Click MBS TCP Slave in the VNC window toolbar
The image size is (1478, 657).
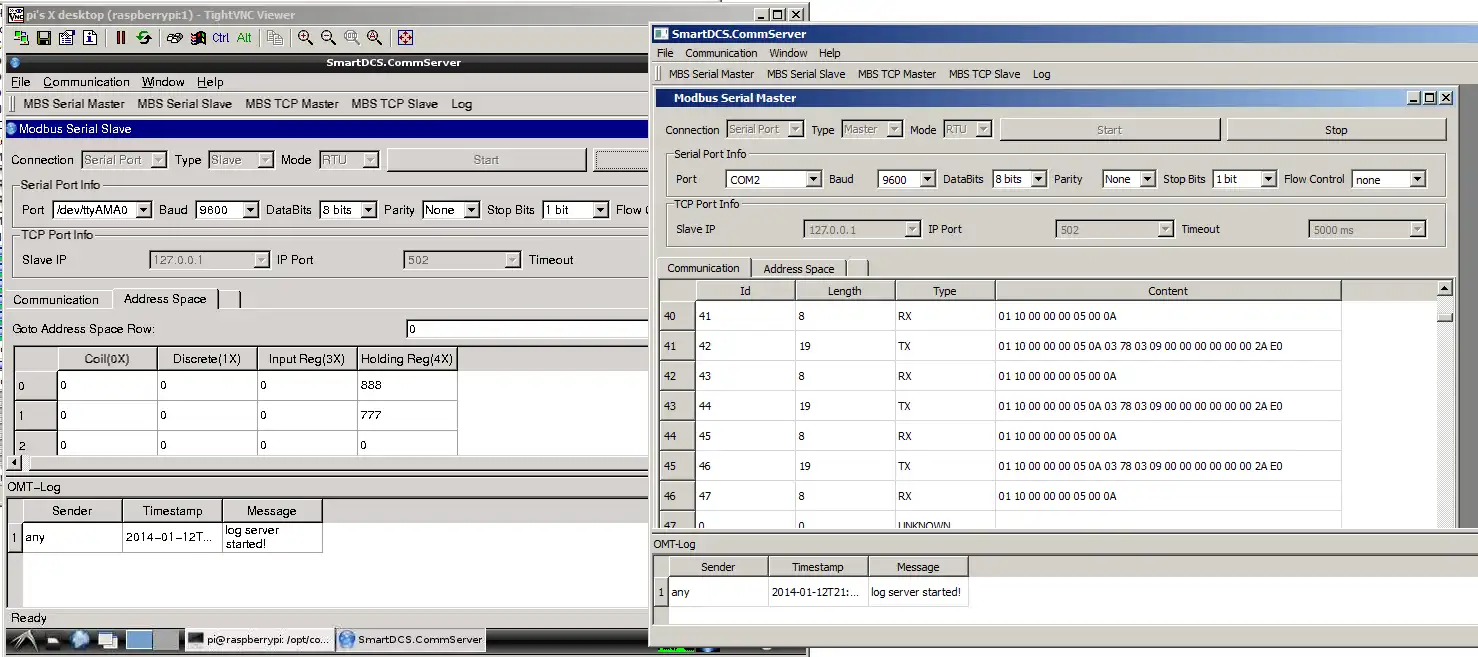tap(394, 104)
